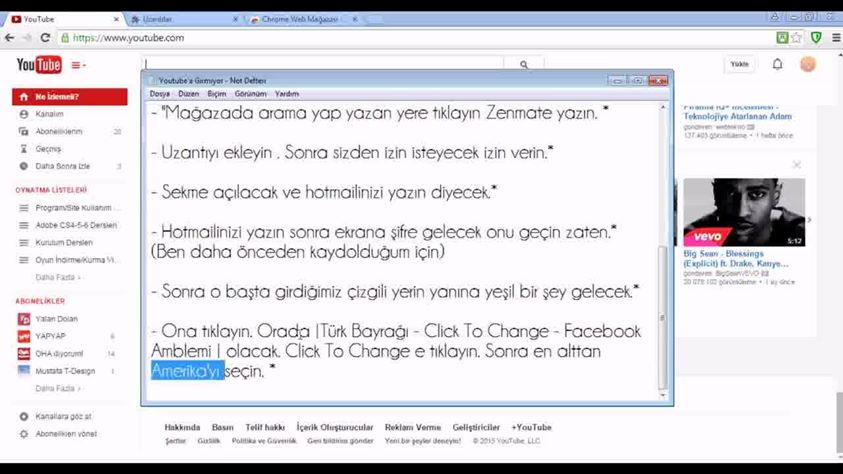Click the YouTube search field
This screenshot has width=843, height=474.
pyautogui.click(x=323, y=64)
